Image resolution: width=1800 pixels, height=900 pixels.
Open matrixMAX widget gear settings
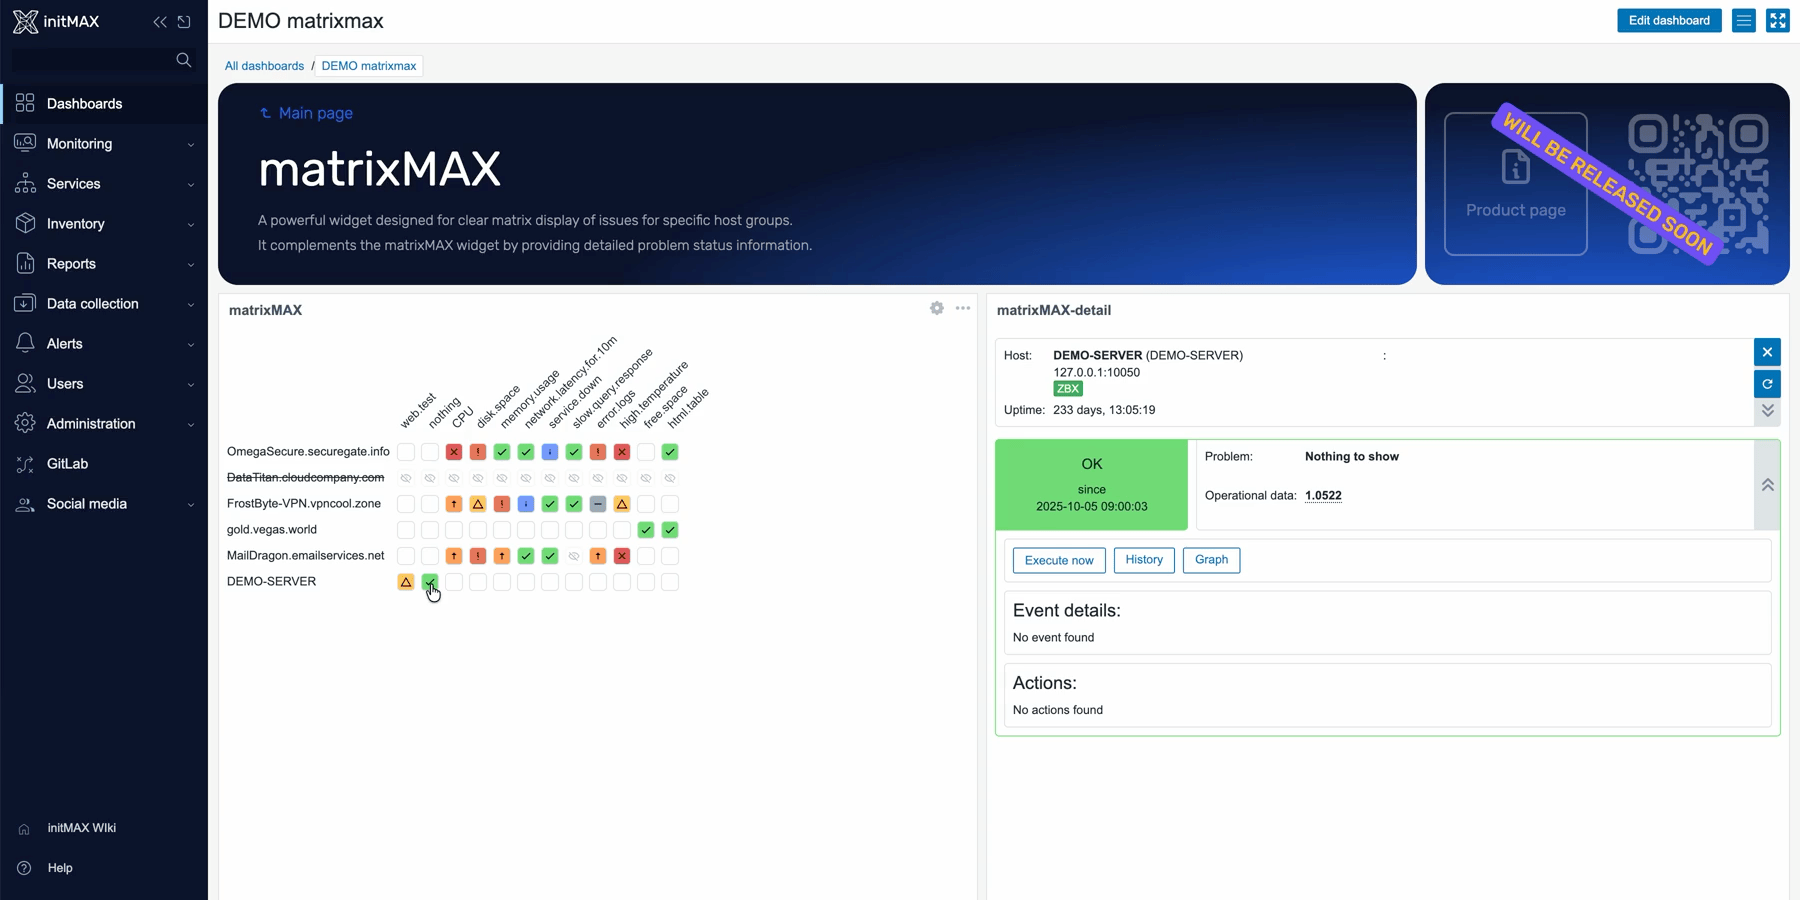pyautogui.click(x=936, y=309)
